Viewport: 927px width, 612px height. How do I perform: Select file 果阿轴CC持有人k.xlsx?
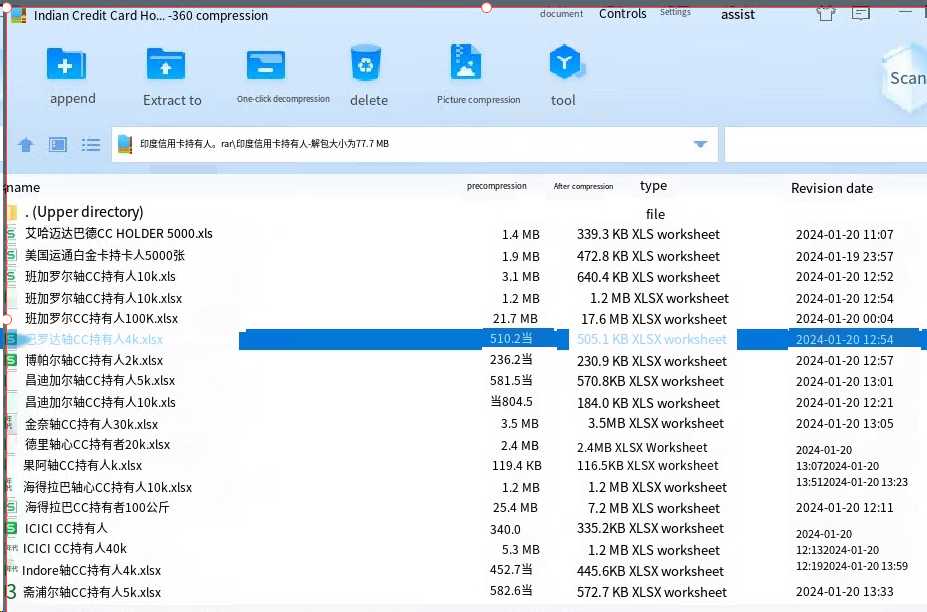(x=83, y=465)
